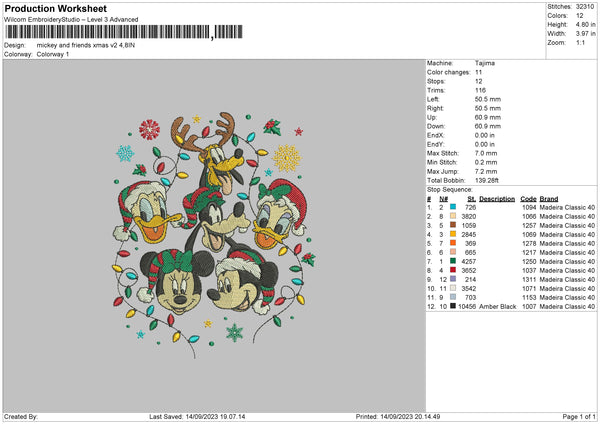
Task: Click the lavender swatch for code 1311
Action: [x=453, y=279]
